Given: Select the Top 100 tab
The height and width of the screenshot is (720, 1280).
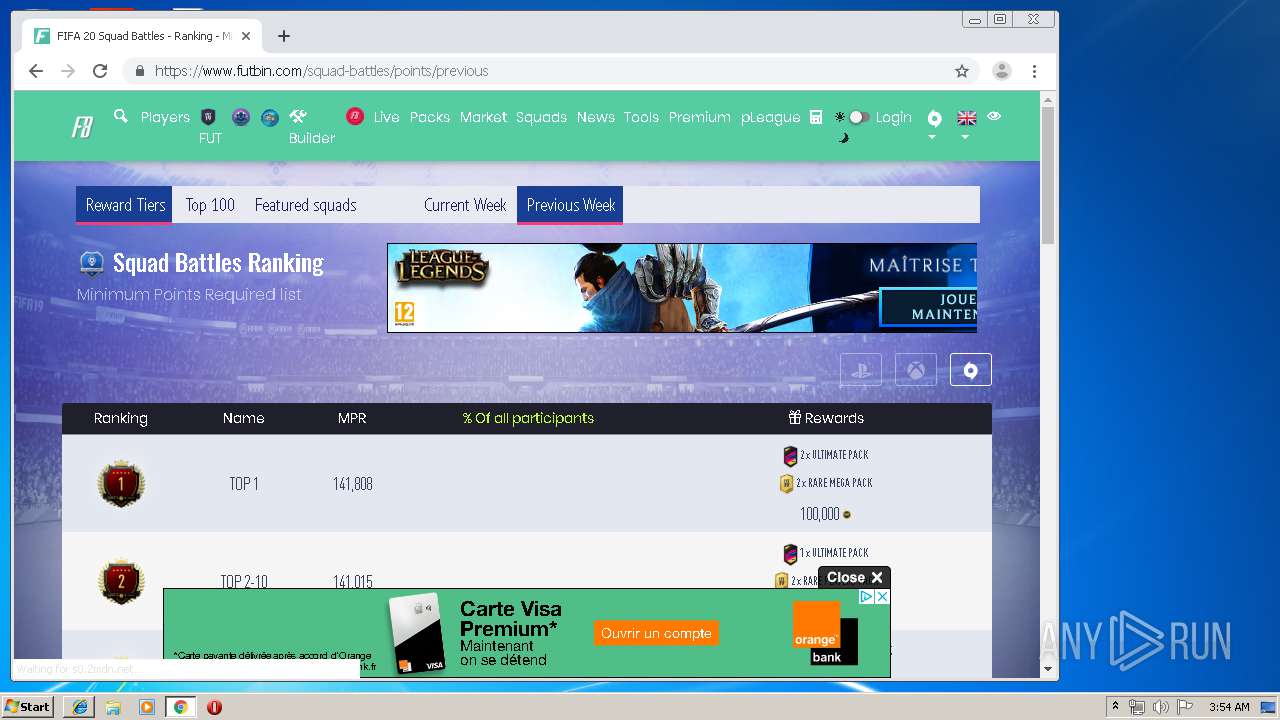Looking at the screenshot, I should click(x=210, y=204).
